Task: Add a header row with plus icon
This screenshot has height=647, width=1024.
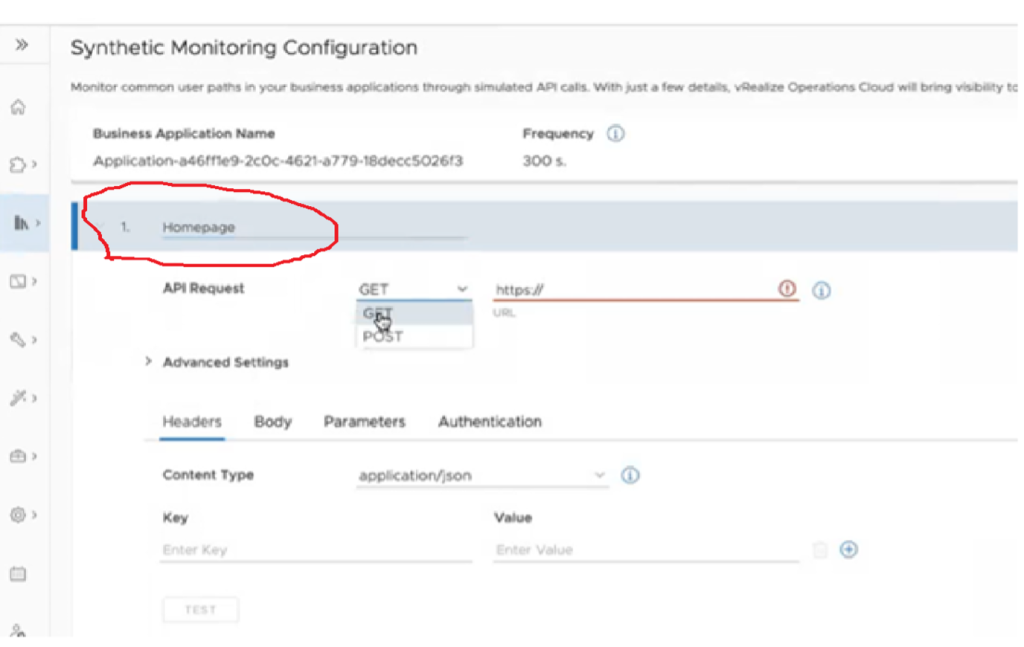Action: (849, 550)
